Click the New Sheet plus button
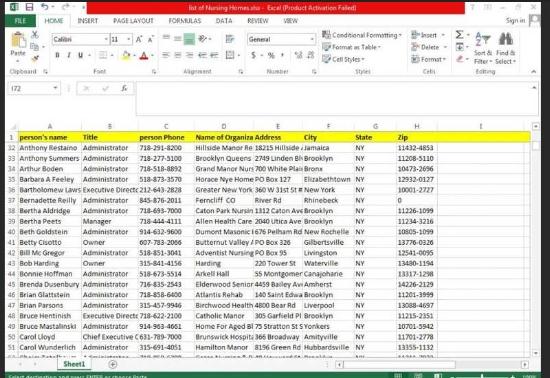This screenshot has width=550, height=378. 113,364
